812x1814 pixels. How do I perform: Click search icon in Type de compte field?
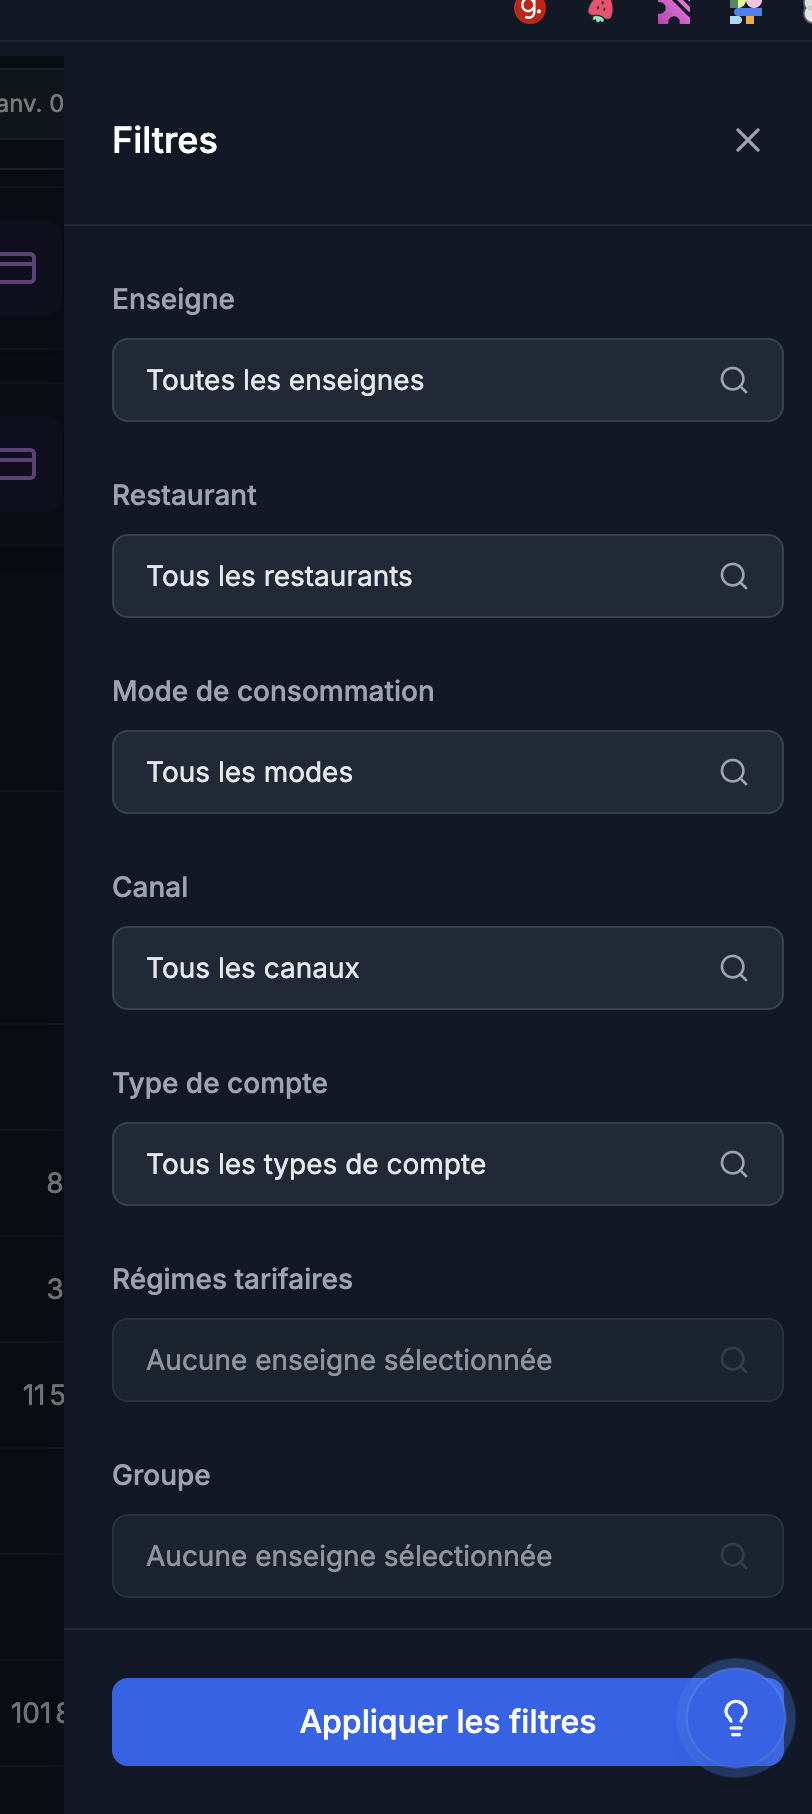click(734, 1164)
